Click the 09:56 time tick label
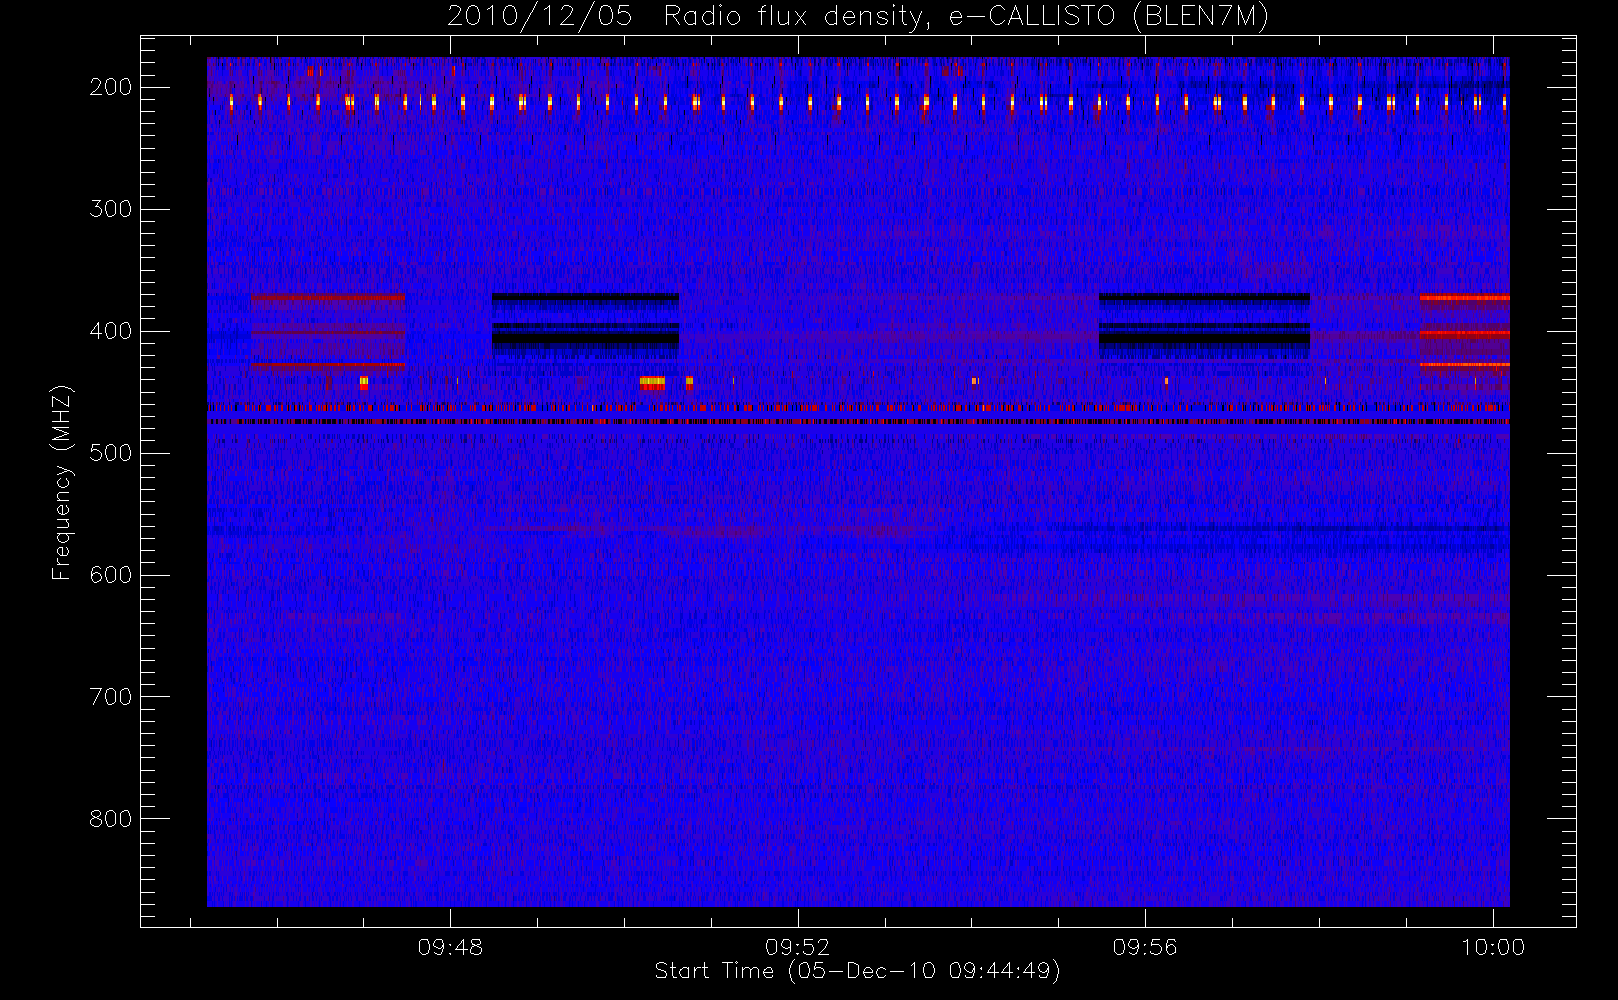This screenshot has width=1618, height=1000. coord(1145,947)
